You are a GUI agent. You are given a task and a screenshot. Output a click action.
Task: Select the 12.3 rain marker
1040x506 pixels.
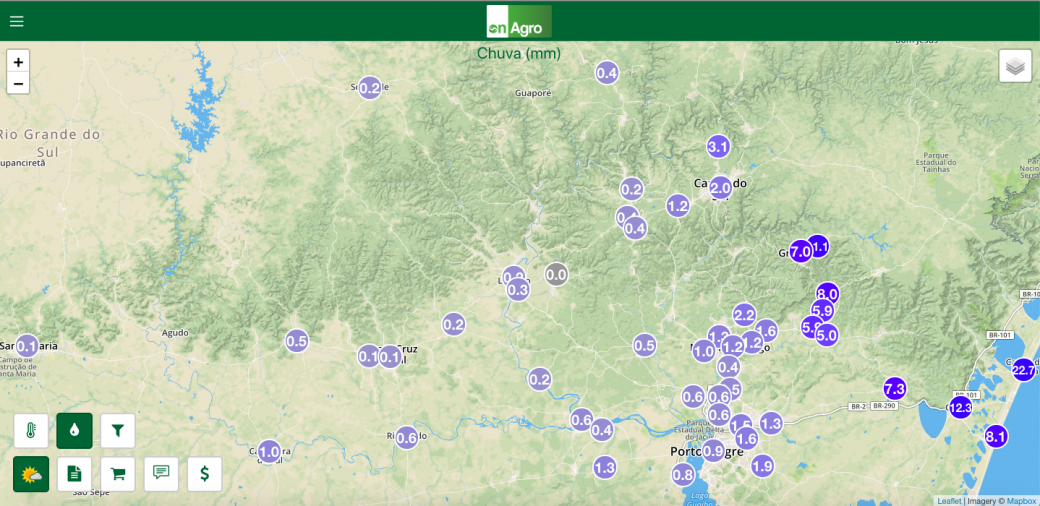tap(960, 408)
